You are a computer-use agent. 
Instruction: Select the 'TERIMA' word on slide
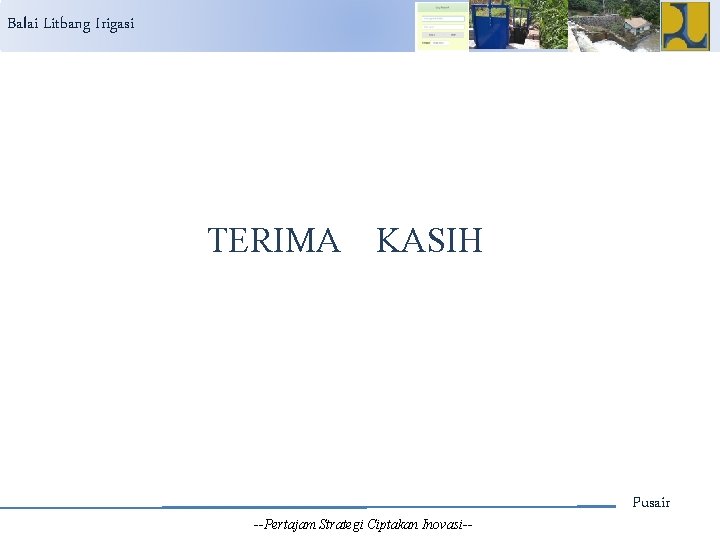274,240
